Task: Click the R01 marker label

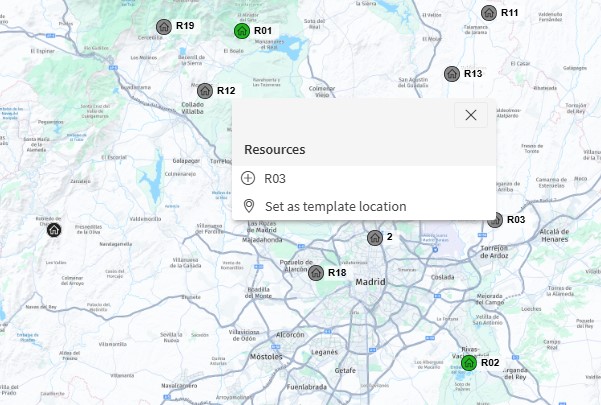Action: coord(263,30)
